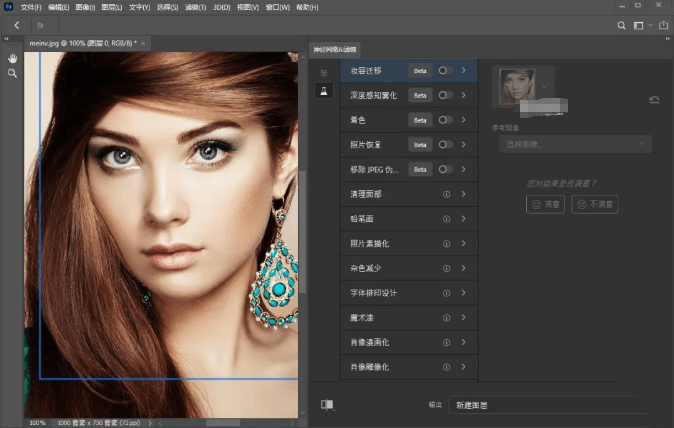674x428 pixels.
Task: Turn on the 着色 filter toggle
Action: click(445, 120)
